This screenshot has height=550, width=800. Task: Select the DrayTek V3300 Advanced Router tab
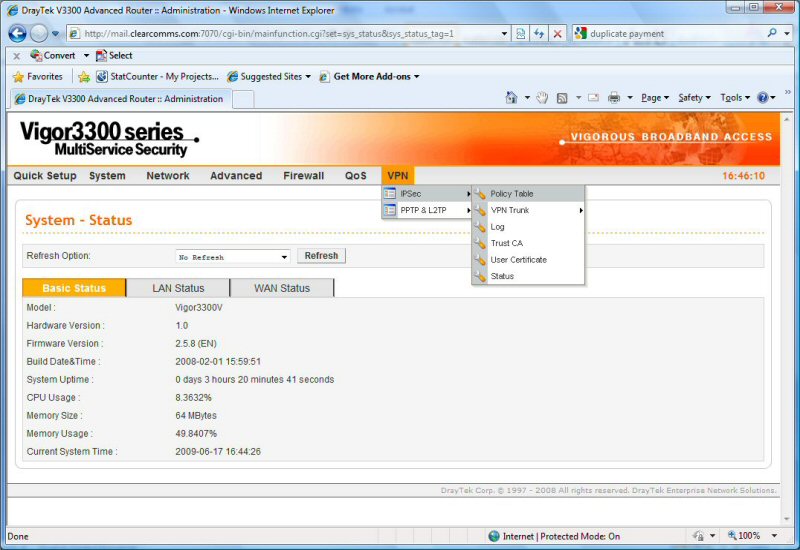click(120, 98)
